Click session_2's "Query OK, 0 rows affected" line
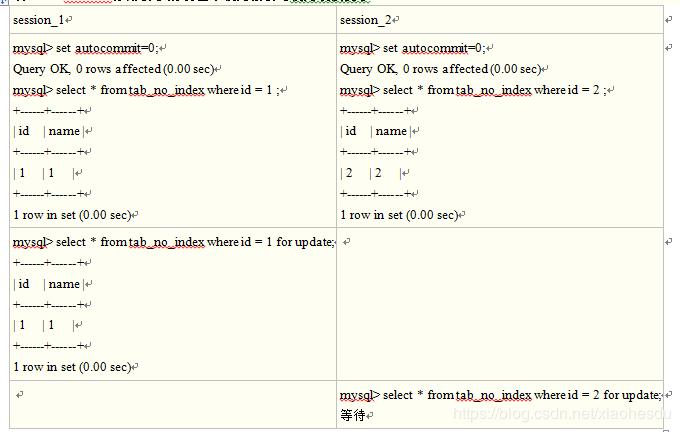 [x=441, y=69]
